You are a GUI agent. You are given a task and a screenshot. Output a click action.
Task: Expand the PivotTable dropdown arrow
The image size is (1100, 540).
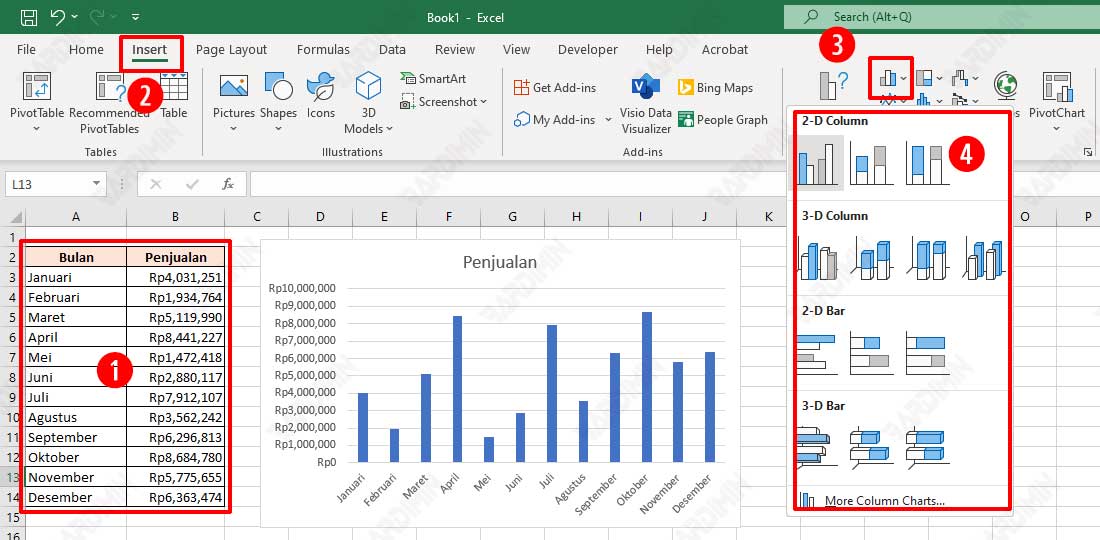37,128
